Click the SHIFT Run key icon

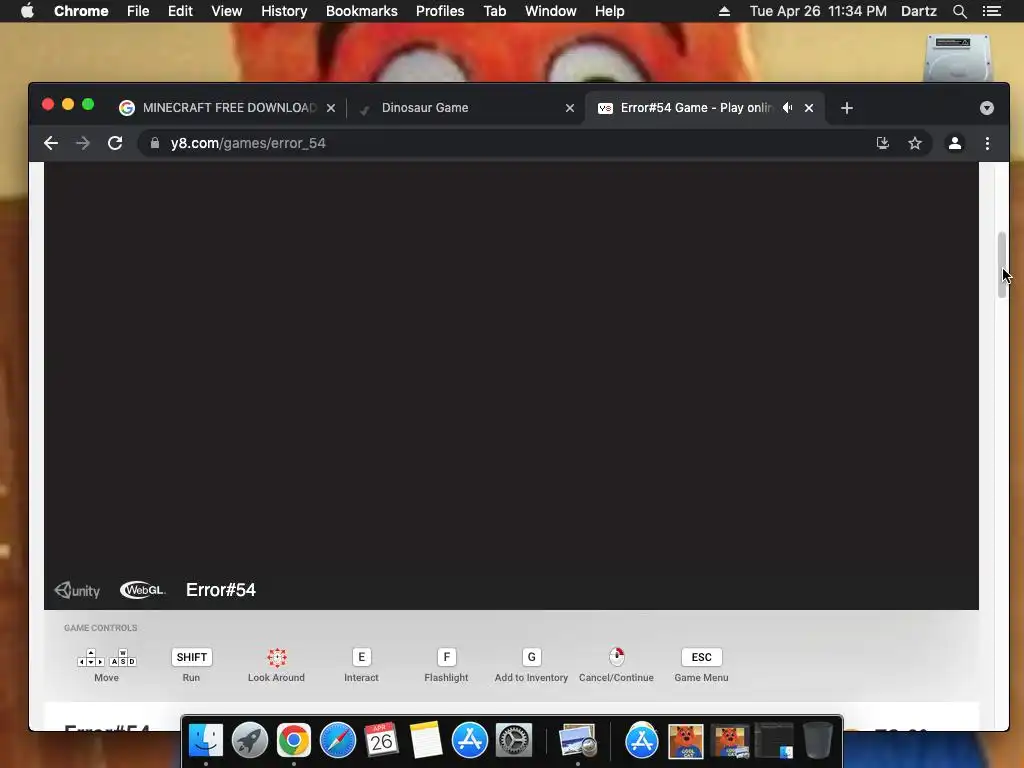pos(191,657)
